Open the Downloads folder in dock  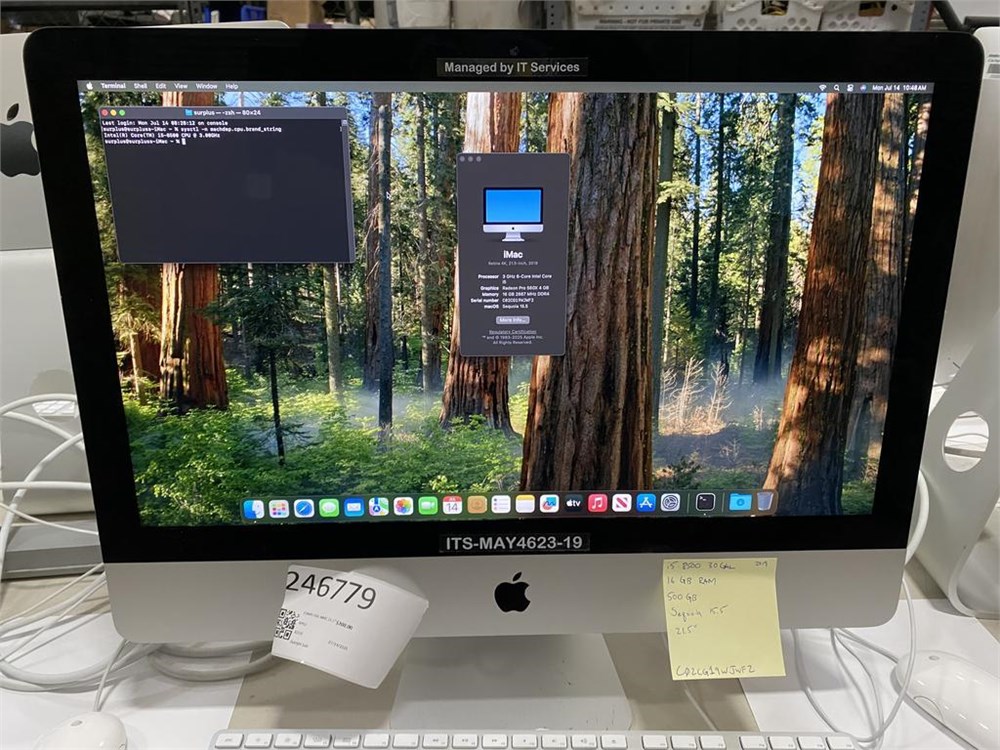[740, 502]
